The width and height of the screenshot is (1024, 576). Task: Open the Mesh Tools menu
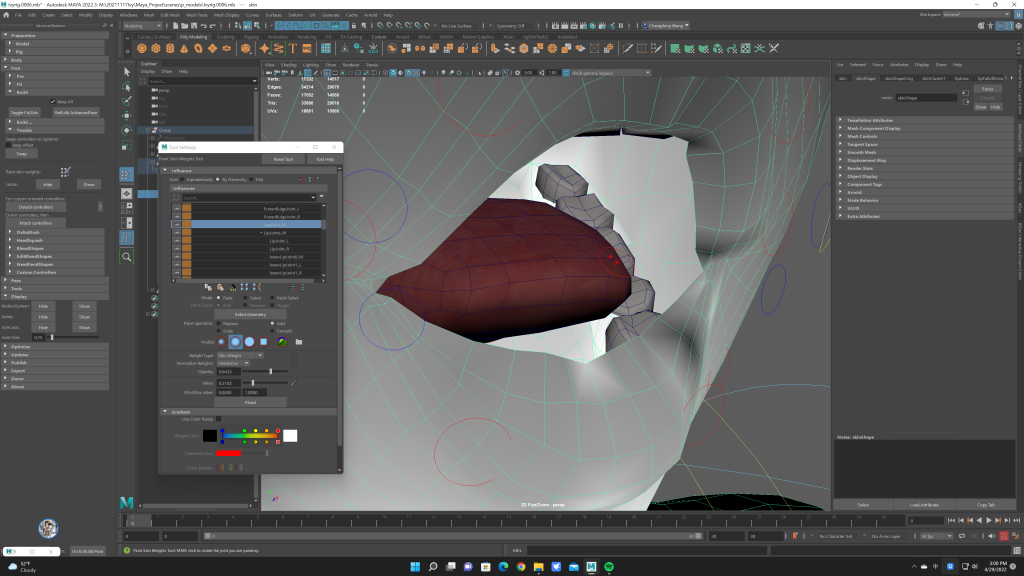(196, 16)
